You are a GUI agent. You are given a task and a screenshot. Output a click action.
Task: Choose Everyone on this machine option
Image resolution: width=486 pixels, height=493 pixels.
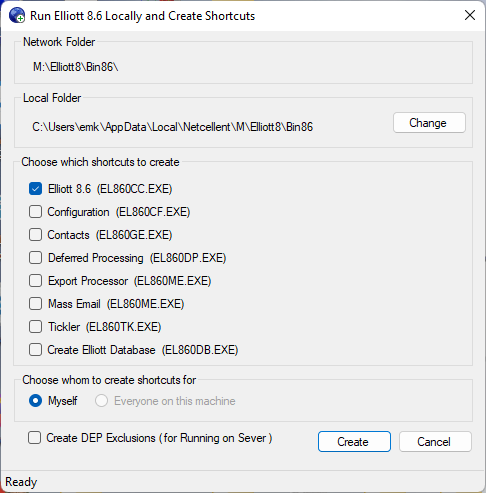(101, 401)
